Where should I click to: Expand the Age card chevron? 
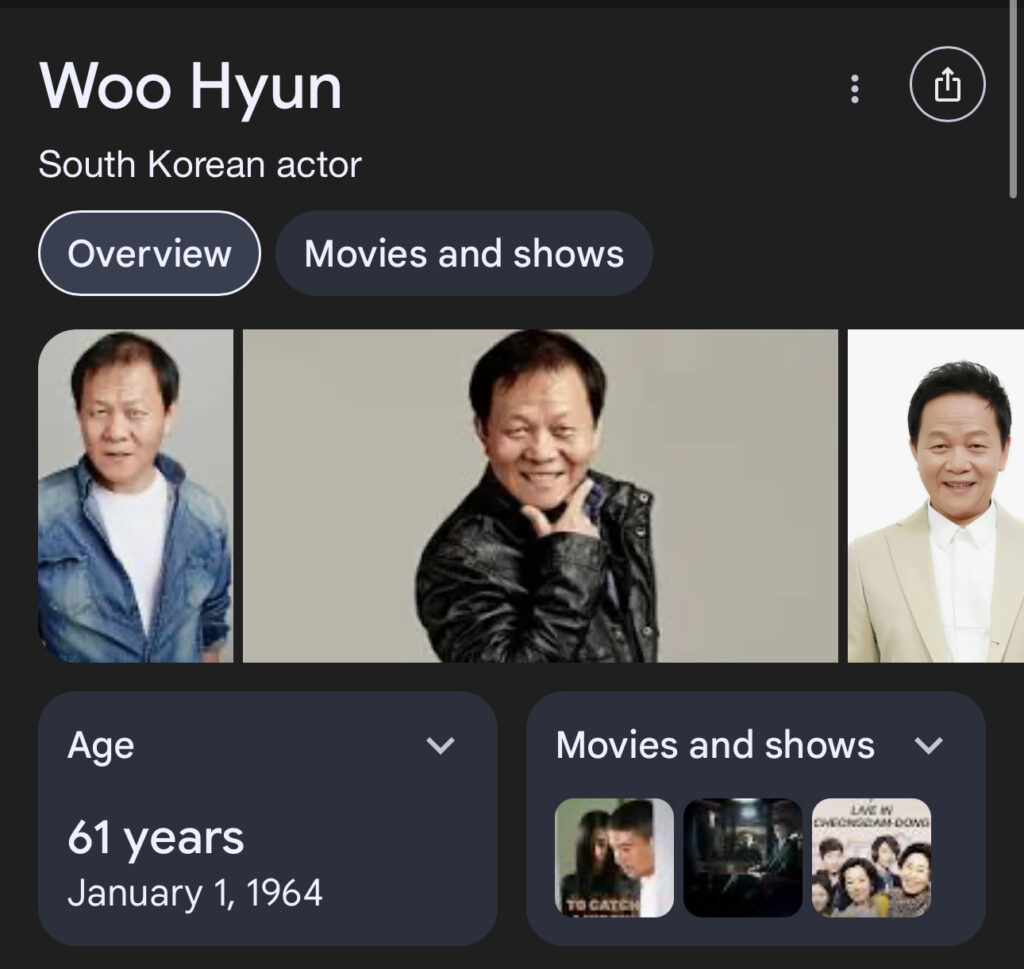click(440, 745)
